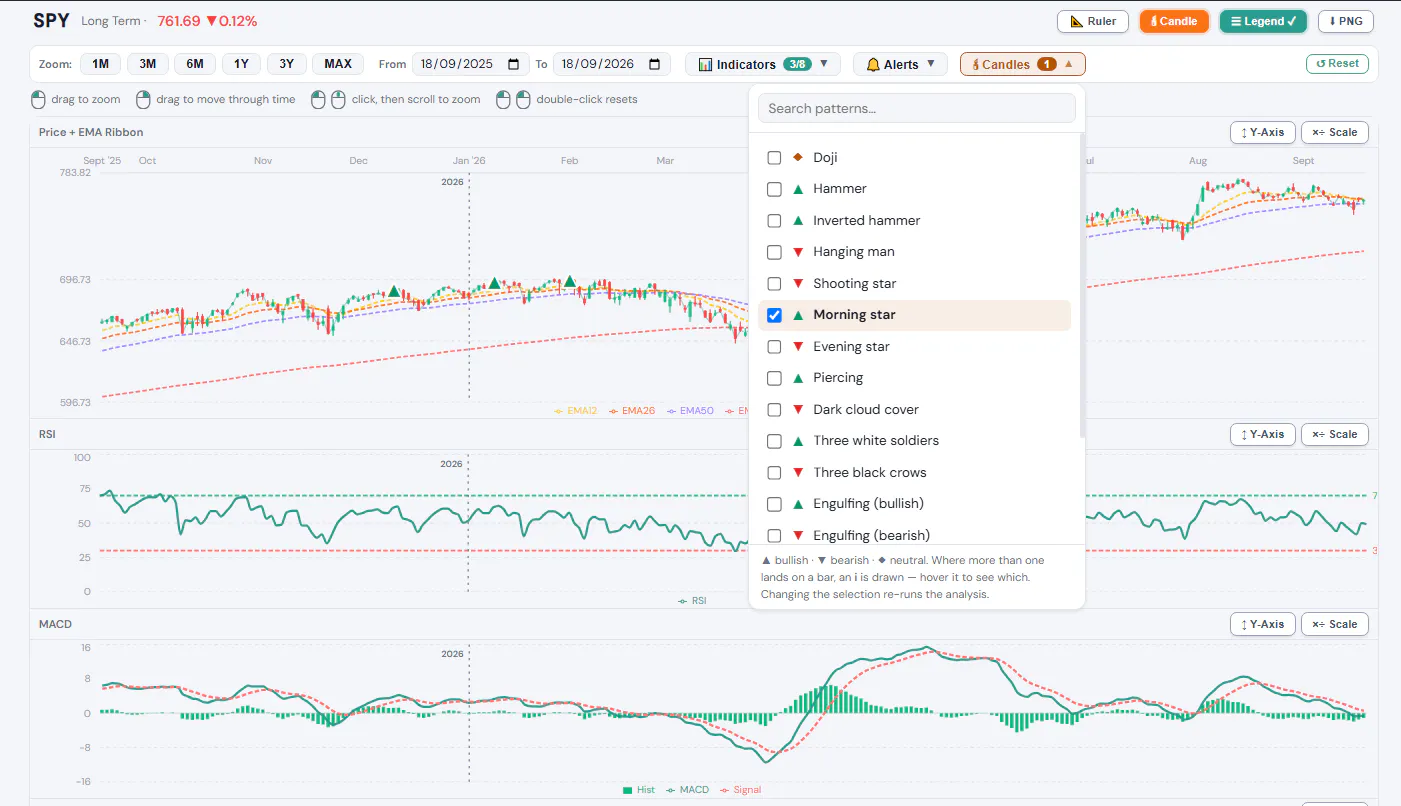Check the Dark cloud cover checkbox
This screenshot has width=1401, height=806.
click(x=774, y=410)
